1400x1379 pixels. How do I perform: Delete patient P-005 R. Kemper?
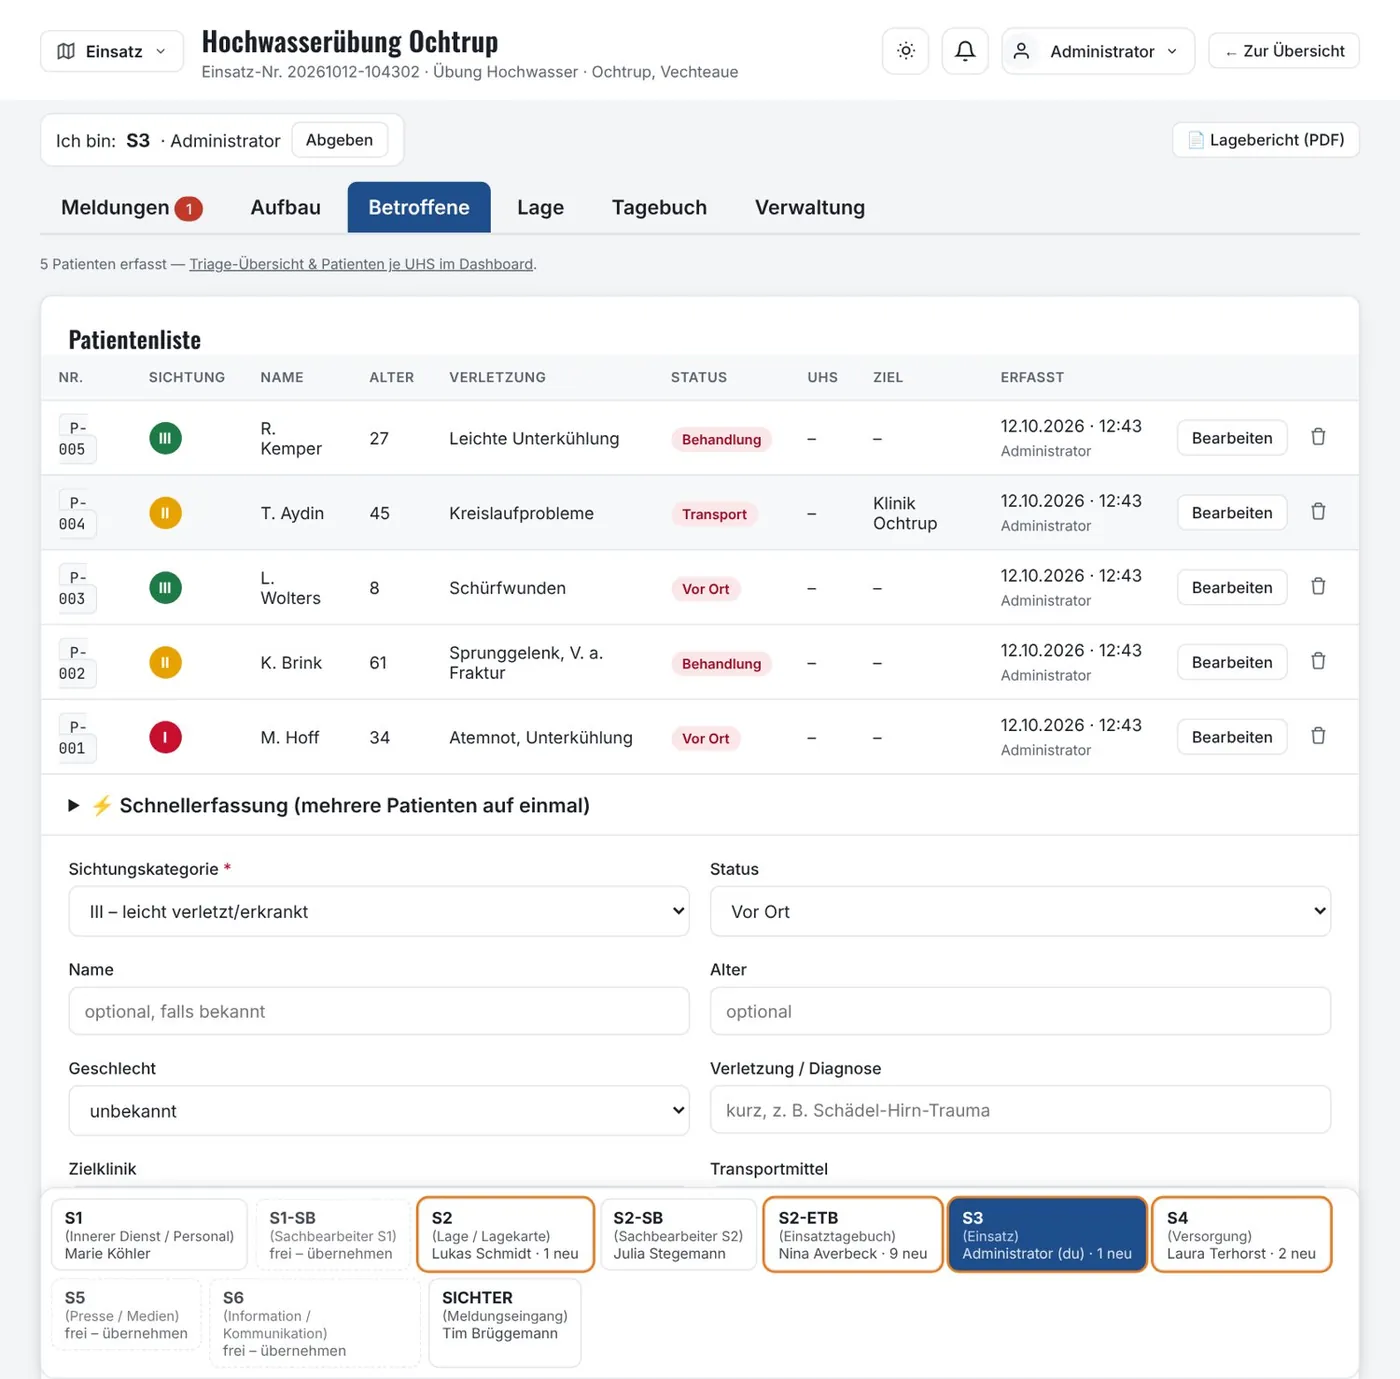(x=1318, y=437)
